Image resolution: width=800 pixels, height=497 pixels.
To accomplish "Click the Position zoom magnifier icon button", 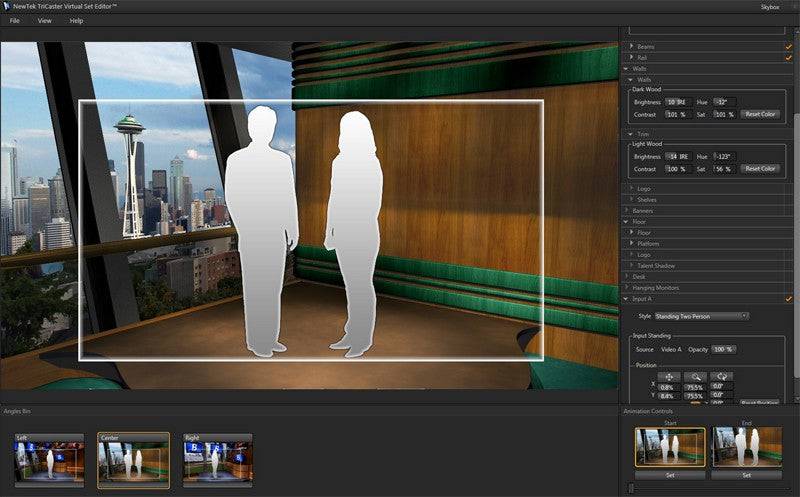I will pyautogui.click(x=695, y=377).
